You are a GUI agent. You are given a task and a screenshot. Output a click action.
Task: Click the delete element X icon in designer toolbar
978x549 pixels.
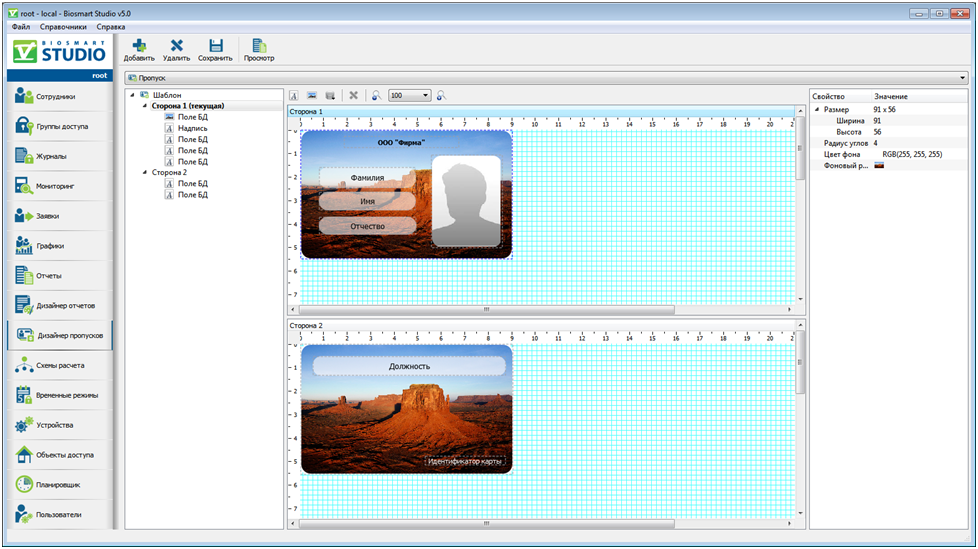(353, 96)
